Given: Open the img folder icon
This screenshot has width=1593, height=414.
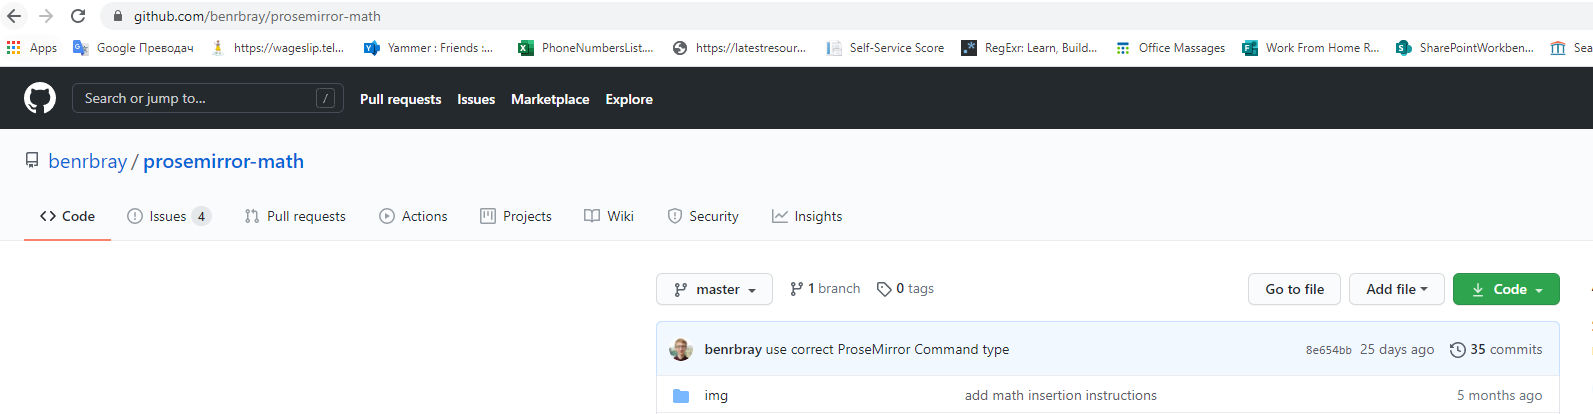Looking at the screenshot, I should click(x=681, y=396).
